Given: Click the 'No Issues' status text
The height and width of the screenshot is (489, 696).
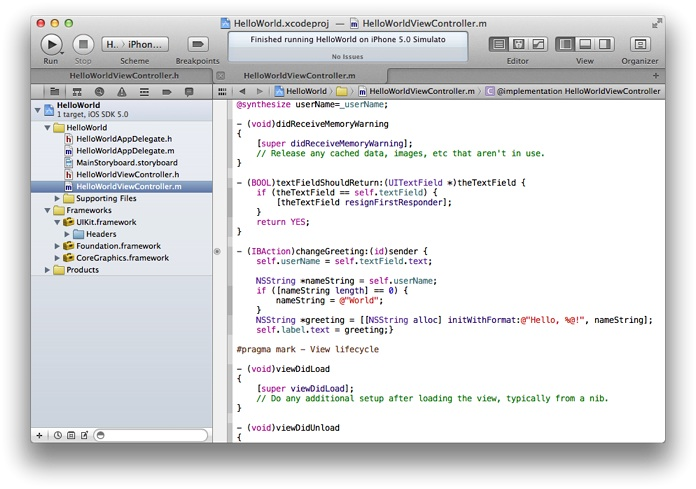Looking at the screenshot, I should tap(348, 57).
